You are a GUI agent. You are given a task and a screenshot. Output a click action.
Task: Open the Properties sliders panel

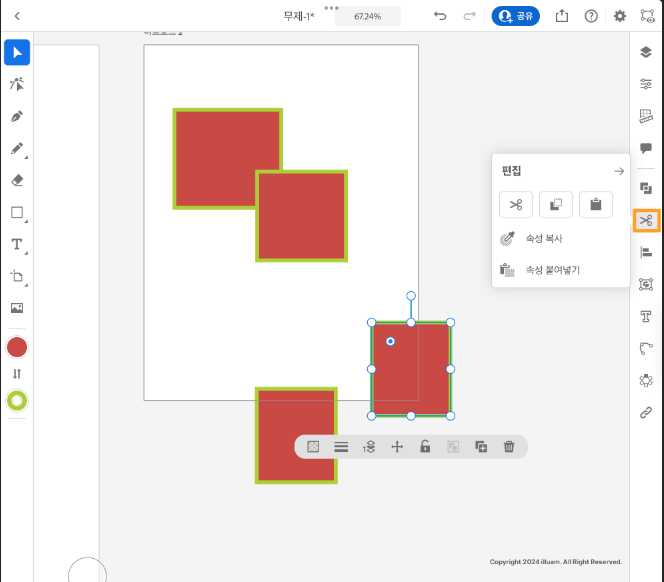(x=646, y=84)
